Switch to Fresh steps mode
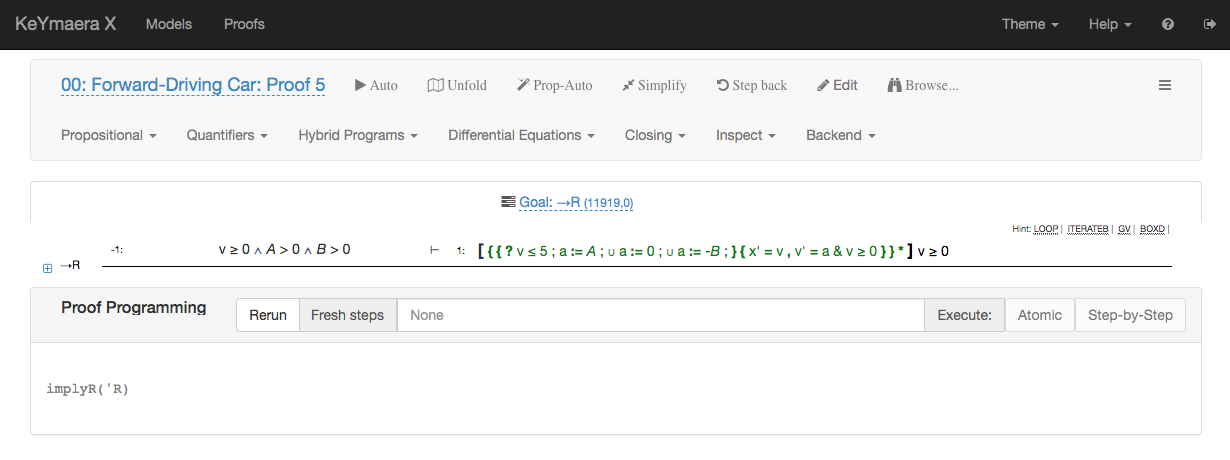Screen dimensions: 1230x460 (347, 315)
